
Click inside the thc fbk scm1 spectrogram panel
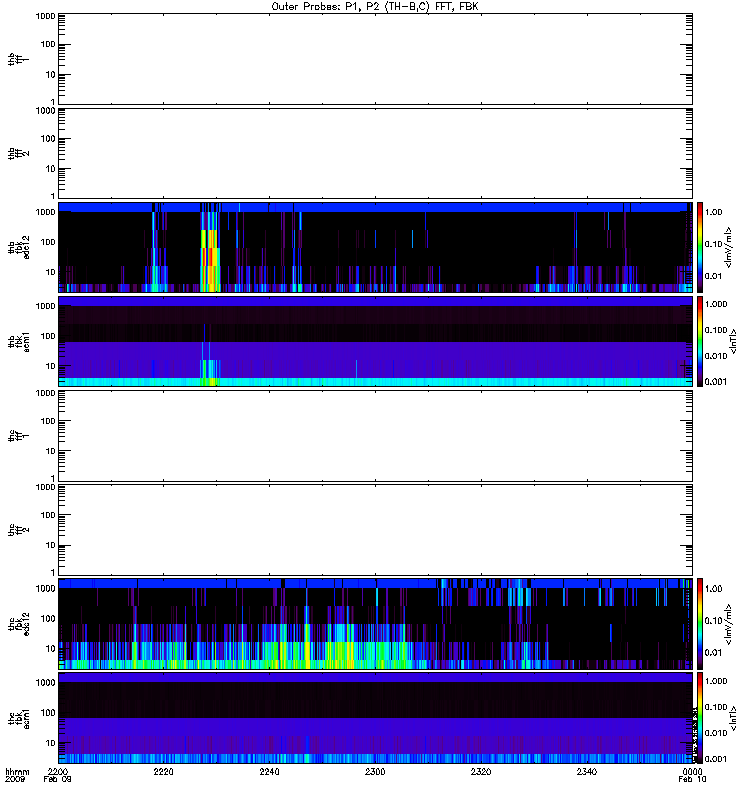tap(375, 718)
